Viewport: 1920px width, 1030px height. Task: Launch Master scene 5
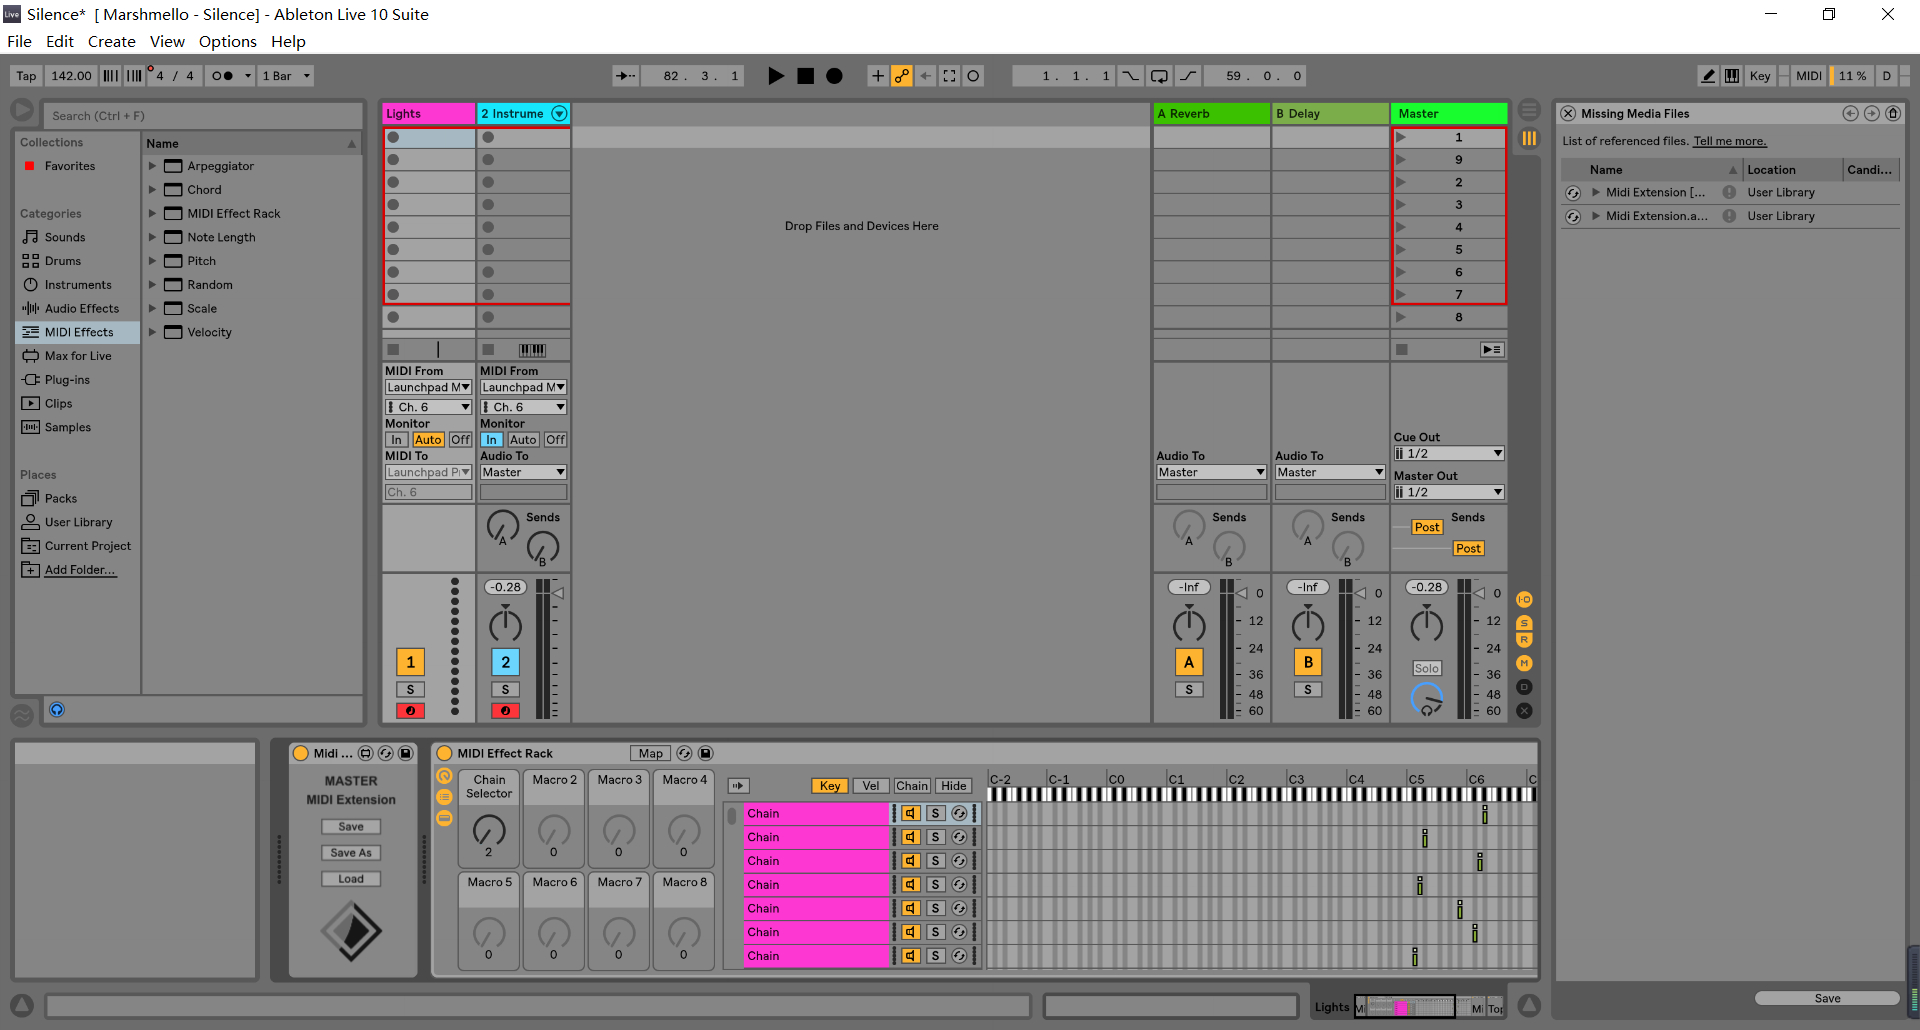(x=1401, y=250)
